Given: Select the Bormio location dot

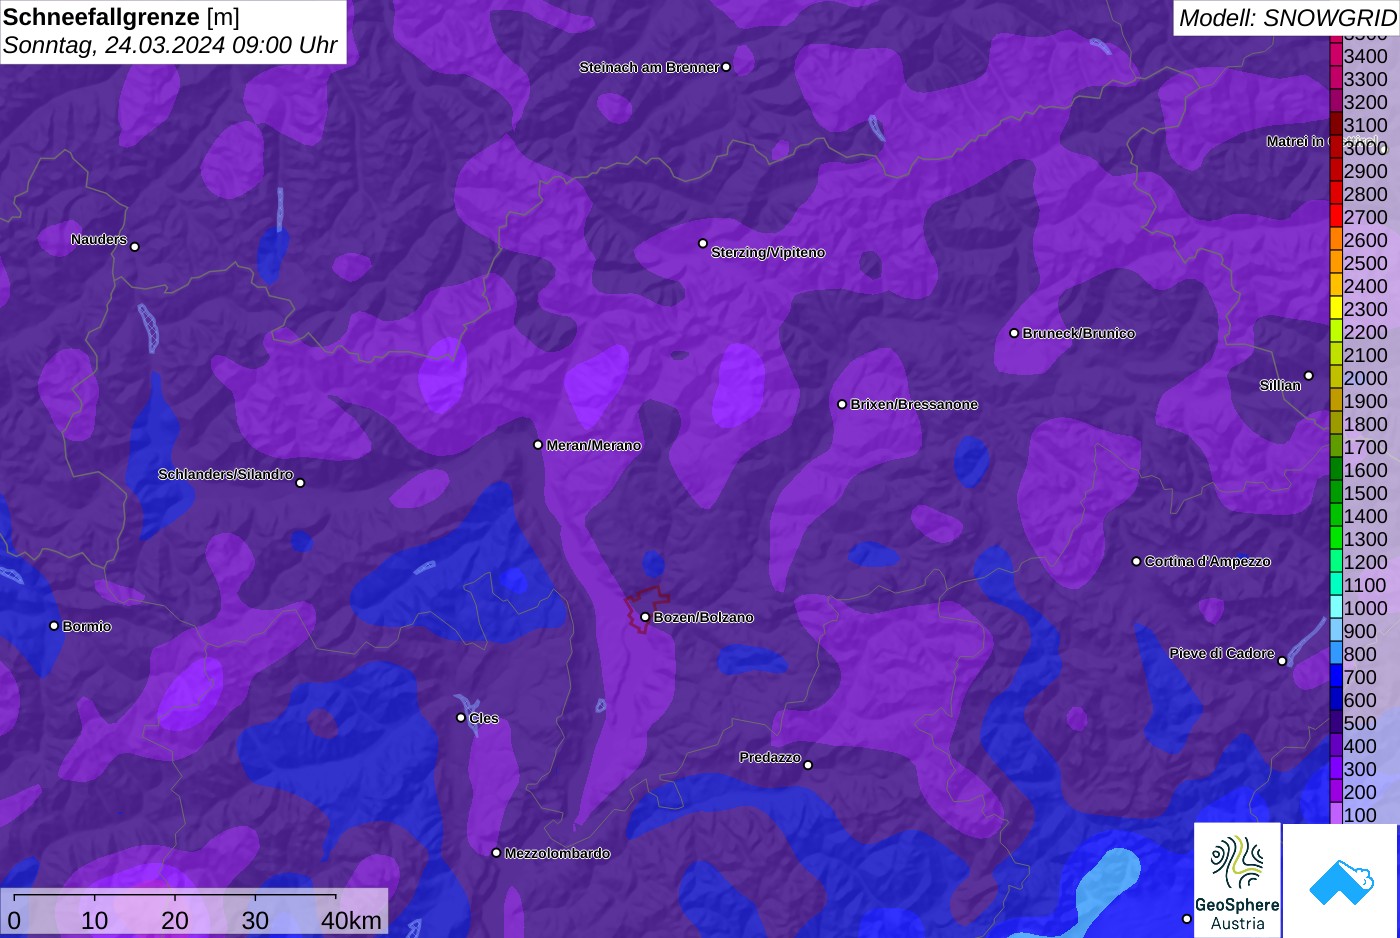Looking at the screenshot, I should 54,626.
